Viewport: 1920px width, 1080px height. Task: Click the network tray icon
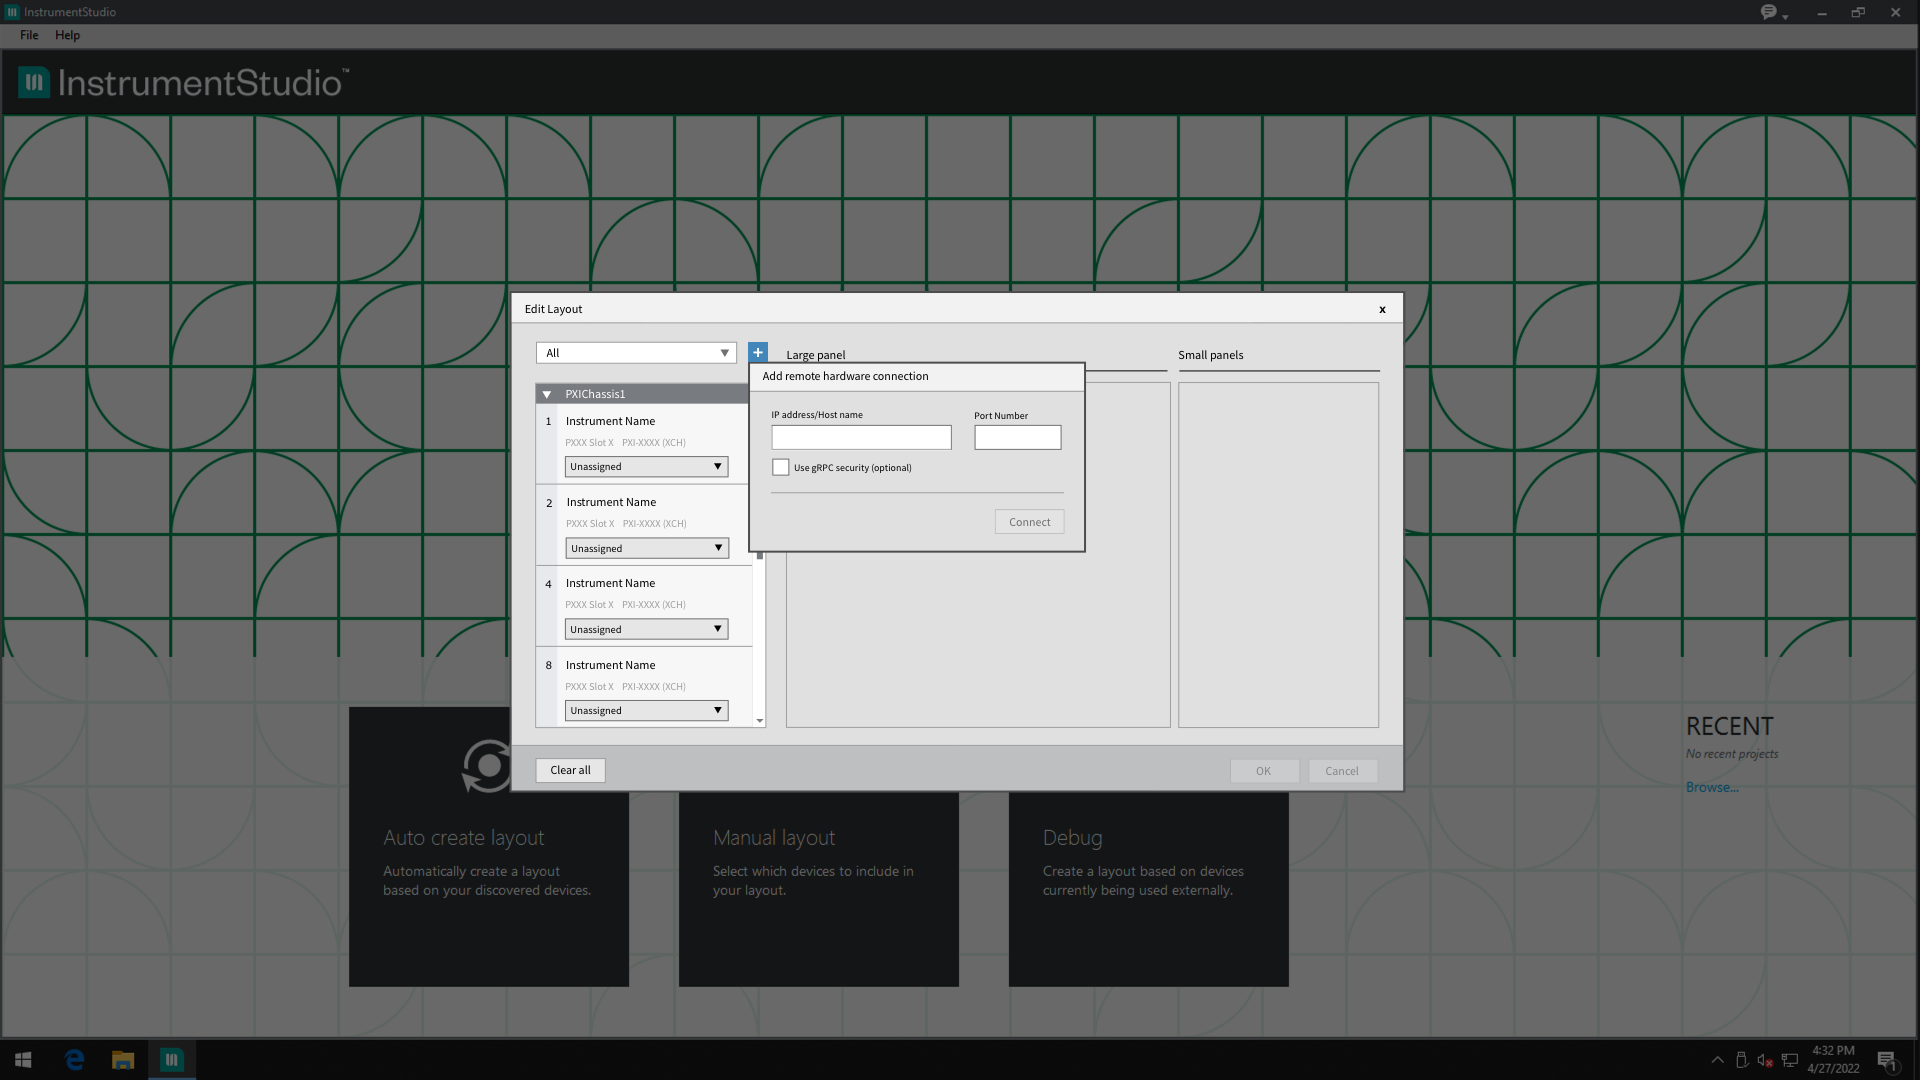[1790, 1060]
